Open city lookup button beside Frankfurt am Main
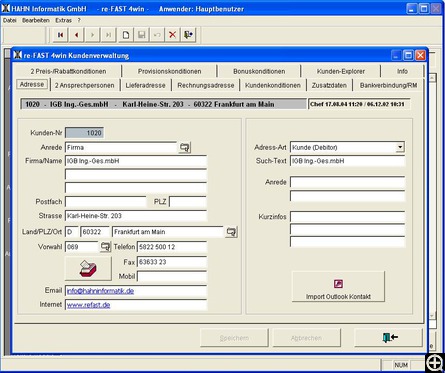The height and width of the screenshot is (373, 445). 231,232
